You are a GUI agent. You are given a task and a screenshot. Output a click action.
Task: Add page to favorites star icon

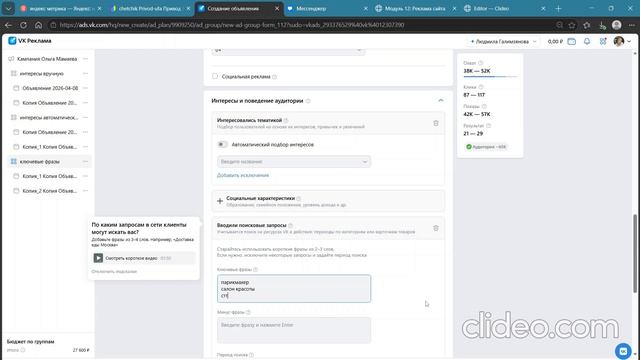tap(572, 25)
